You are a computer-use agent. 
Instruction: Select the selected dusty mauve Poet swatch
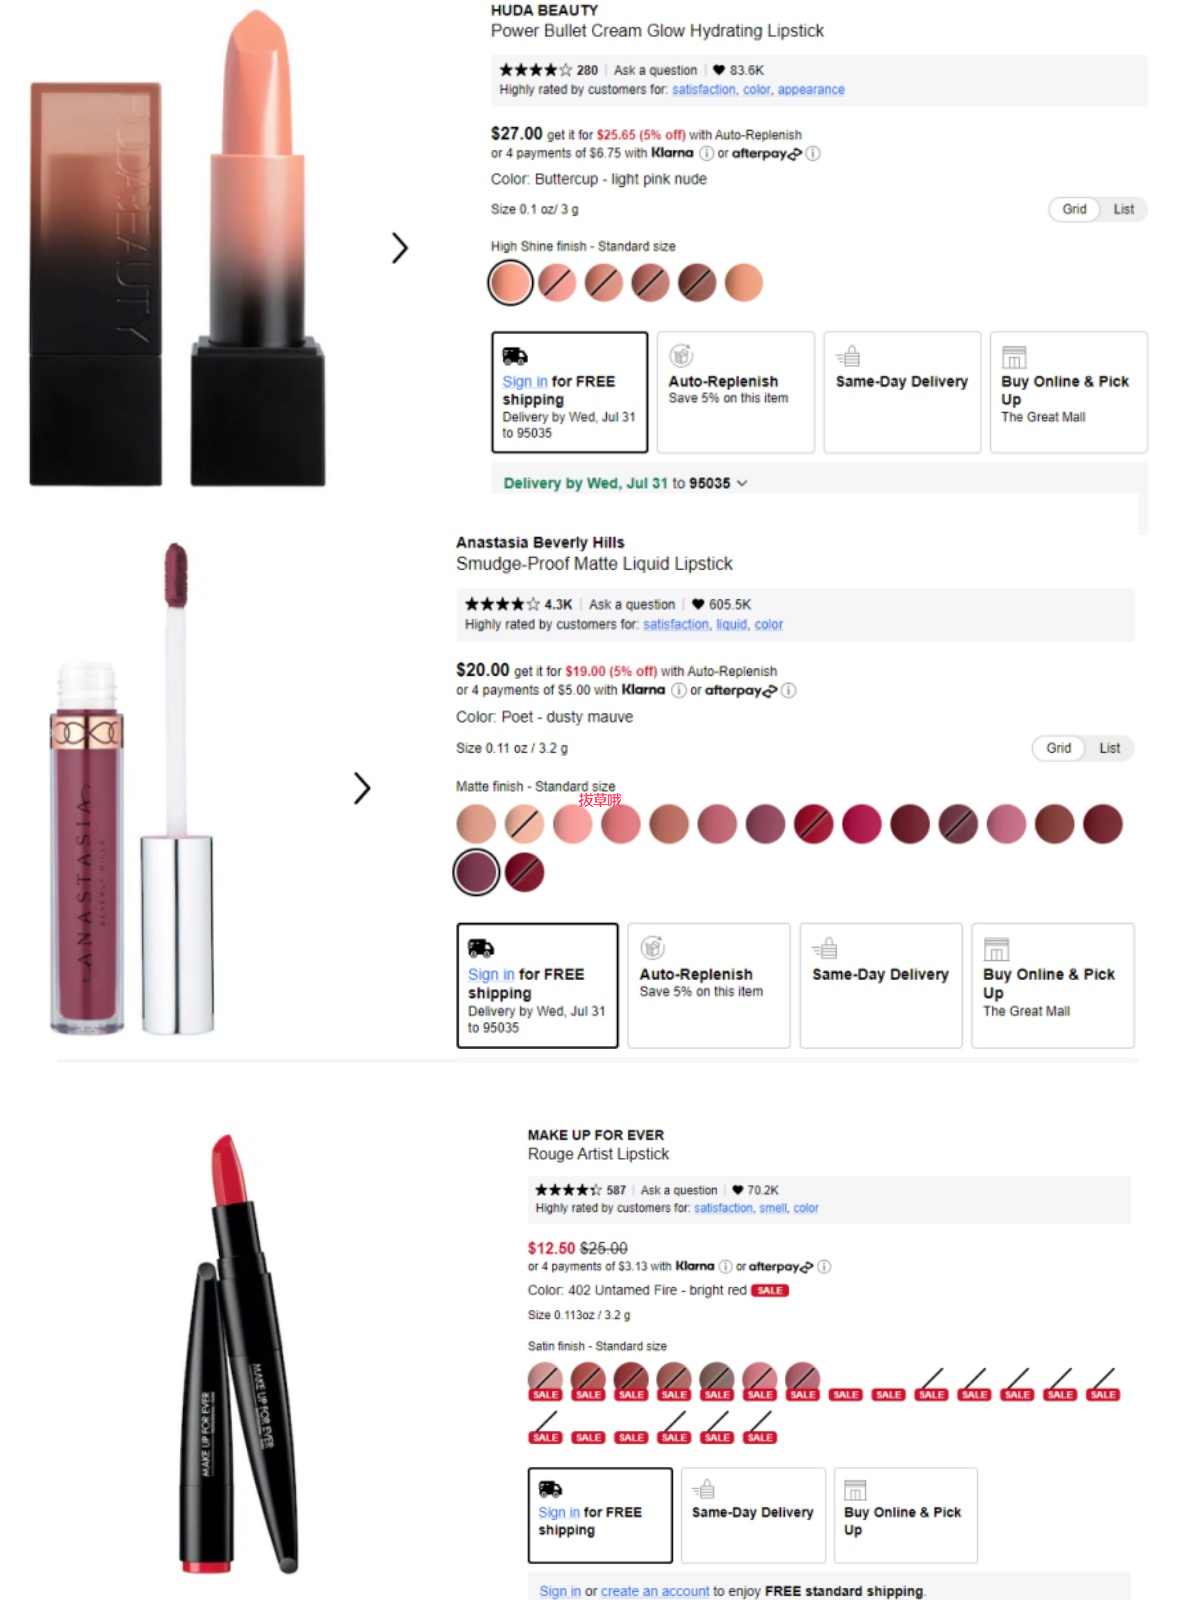click(x=476, y=872)
